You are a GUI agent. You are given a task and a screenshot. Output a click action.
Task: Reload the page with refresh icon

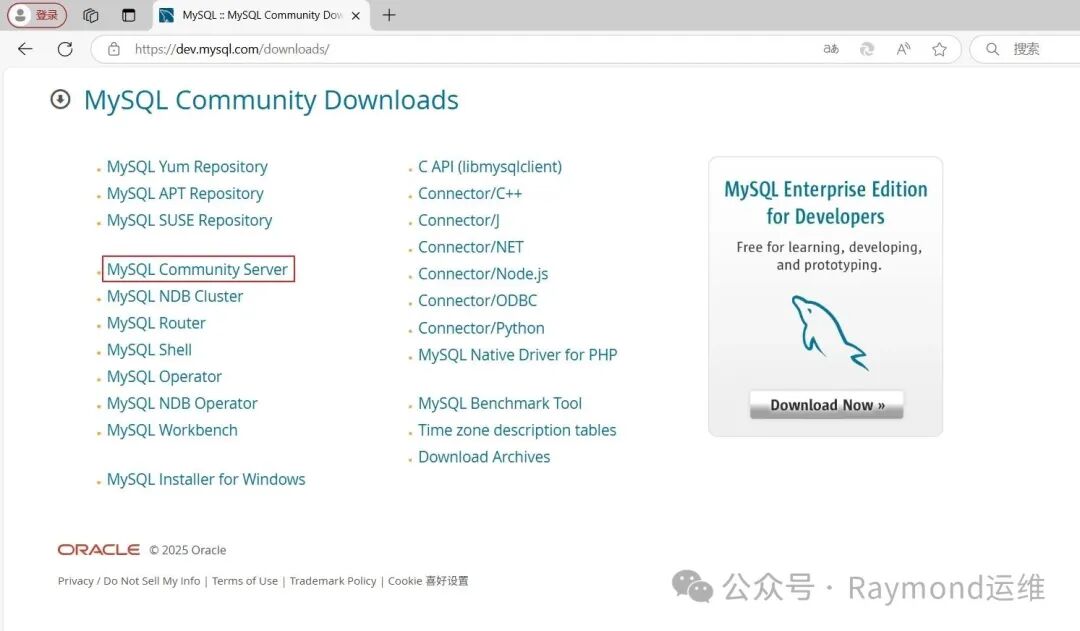coord(65,49)
